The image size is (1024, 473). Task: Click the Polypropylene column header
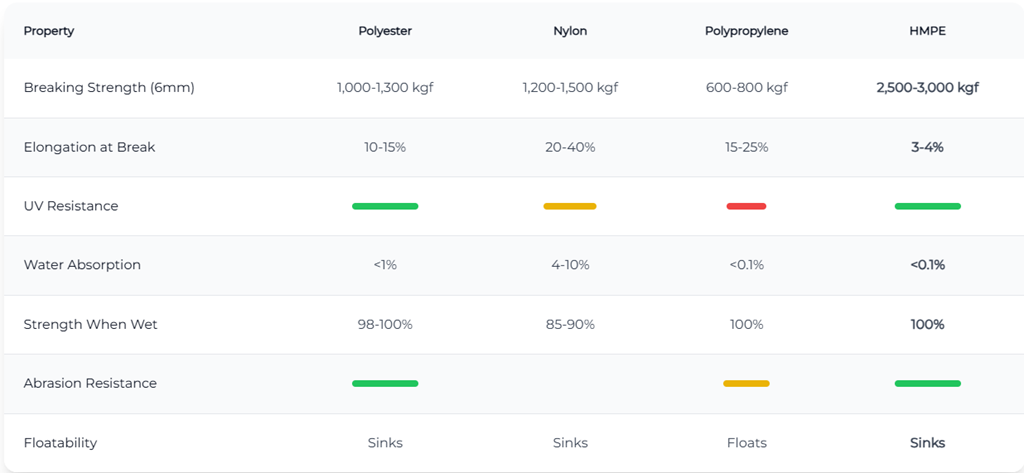[746, 31]
